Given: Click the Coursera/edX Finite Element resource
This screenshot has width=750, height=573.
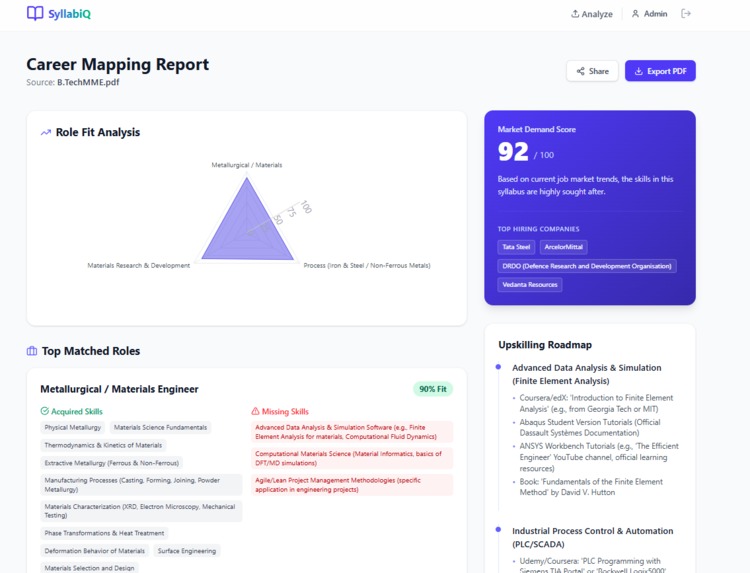Looking at the screenshot, I should [x=596, y=403].
